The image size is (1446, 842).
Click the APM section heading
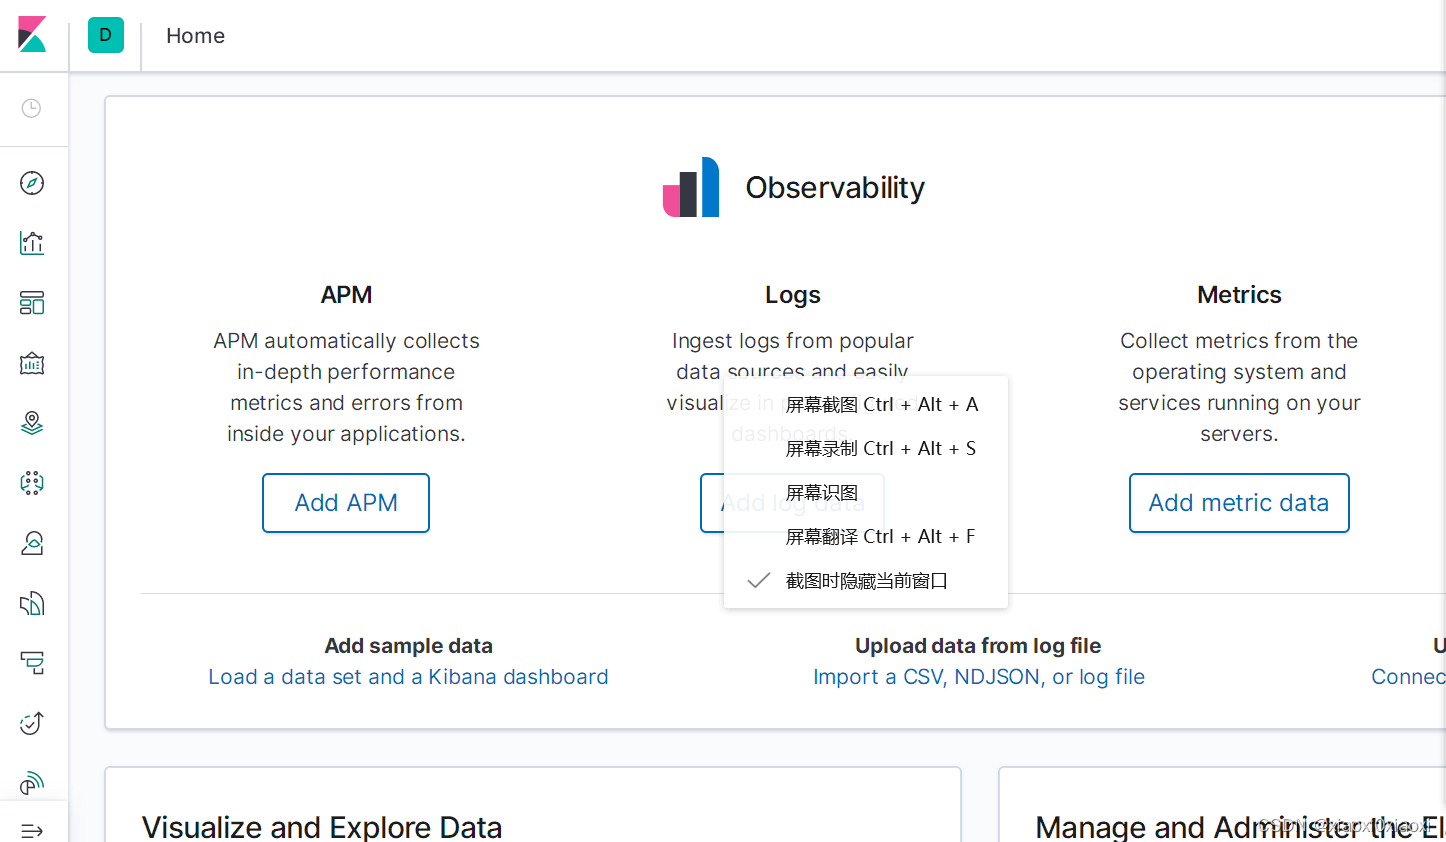[x=346, y=295]
